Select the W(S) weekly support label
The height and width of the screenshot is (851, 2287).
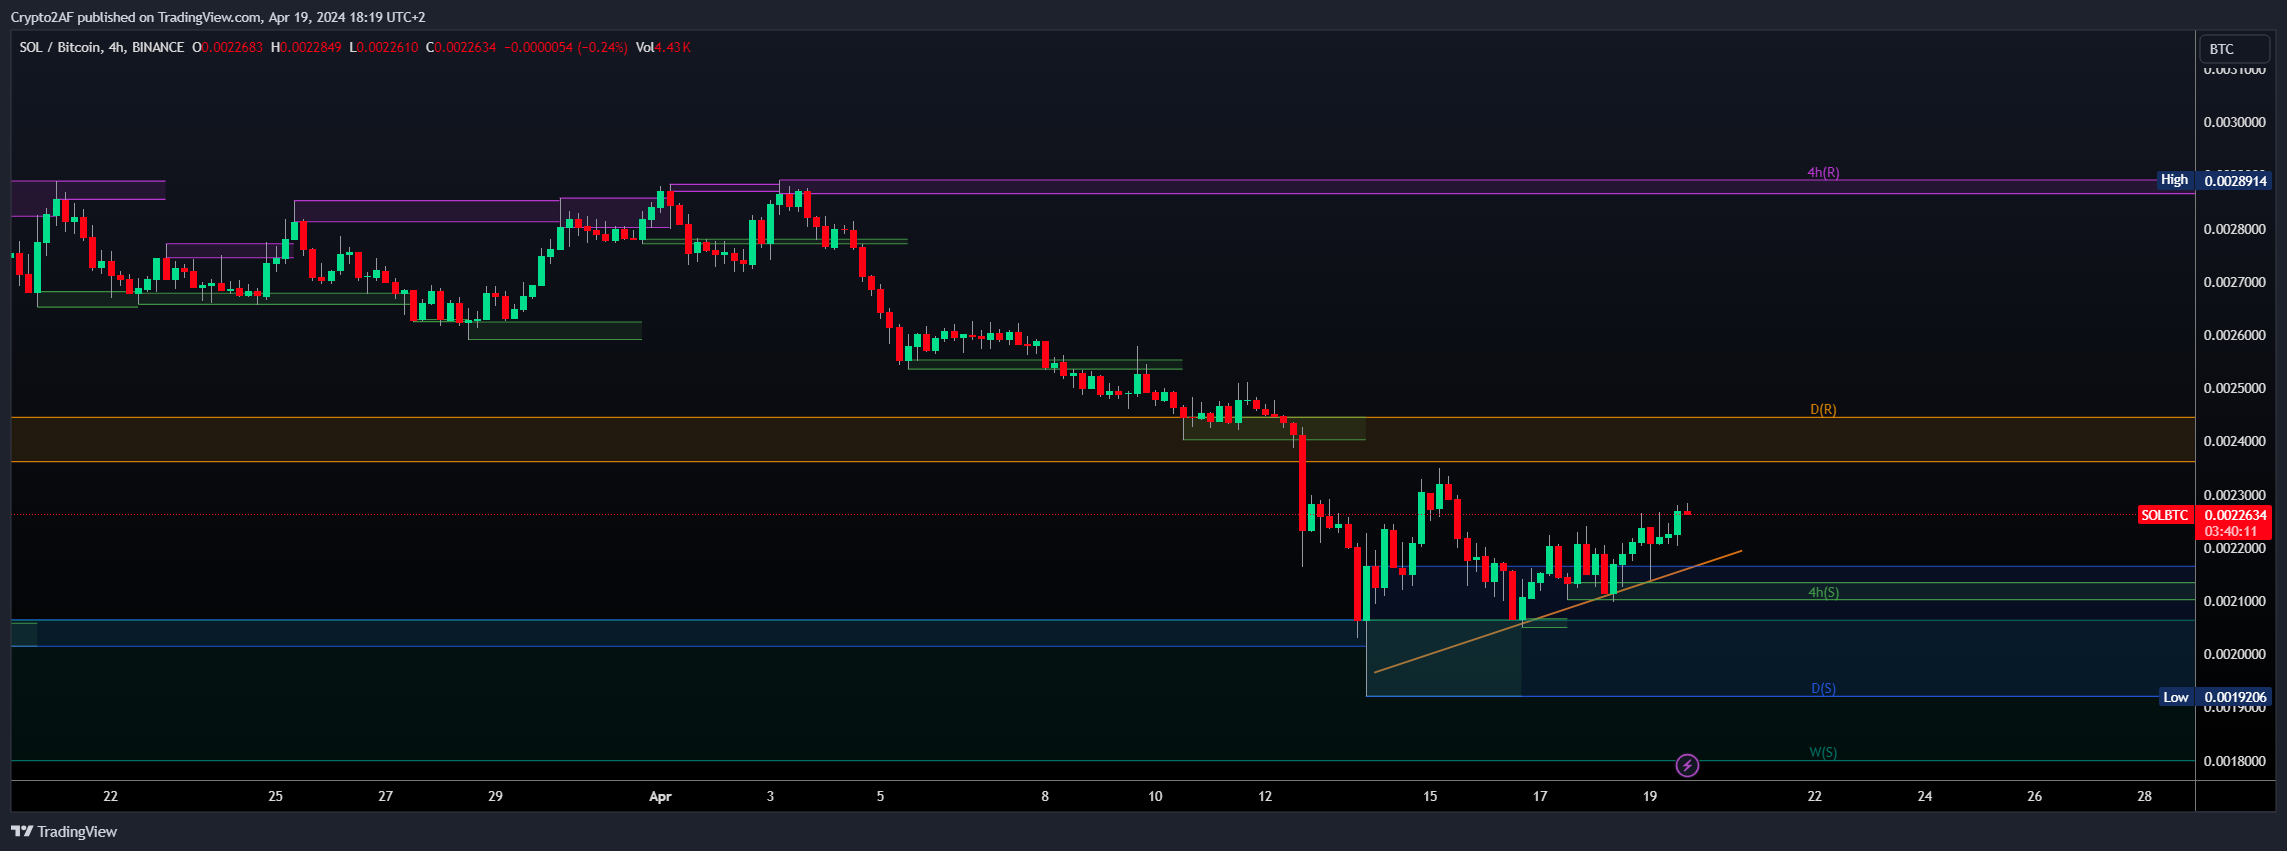(x=1823, y=752)
